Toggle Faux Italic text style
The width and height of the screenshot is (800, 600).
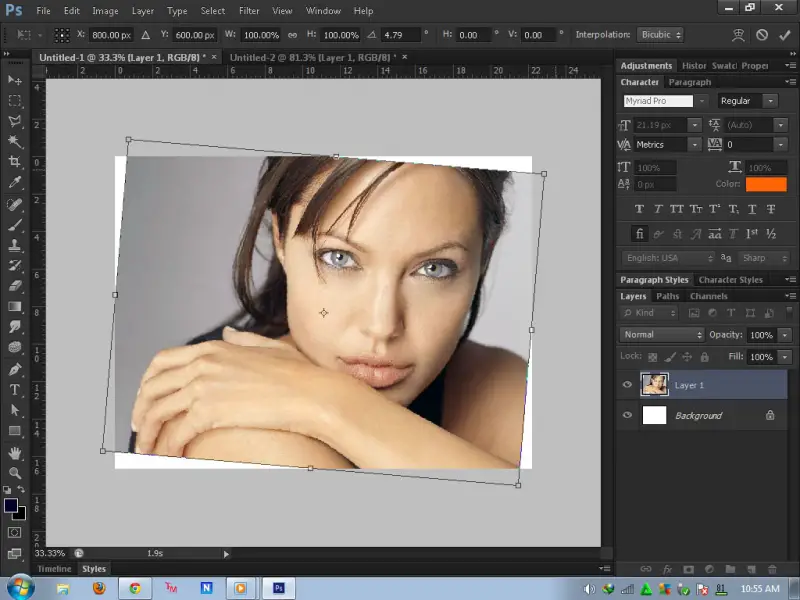point(658,209)
